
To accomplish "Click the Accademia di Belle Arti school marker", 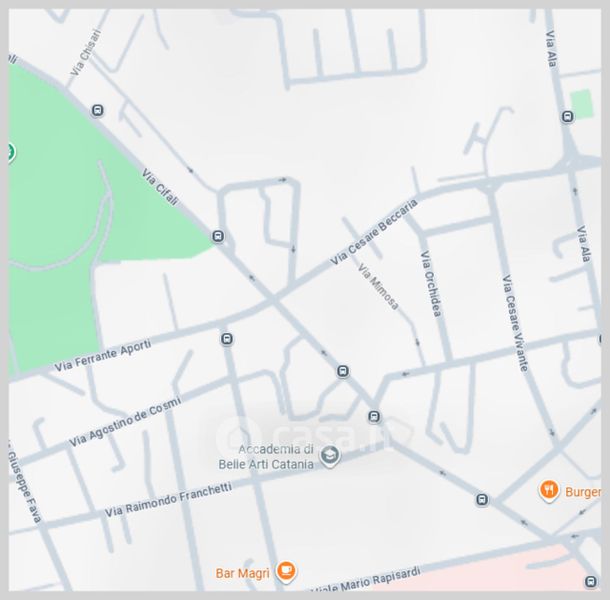I will click(x=330, y=456).
